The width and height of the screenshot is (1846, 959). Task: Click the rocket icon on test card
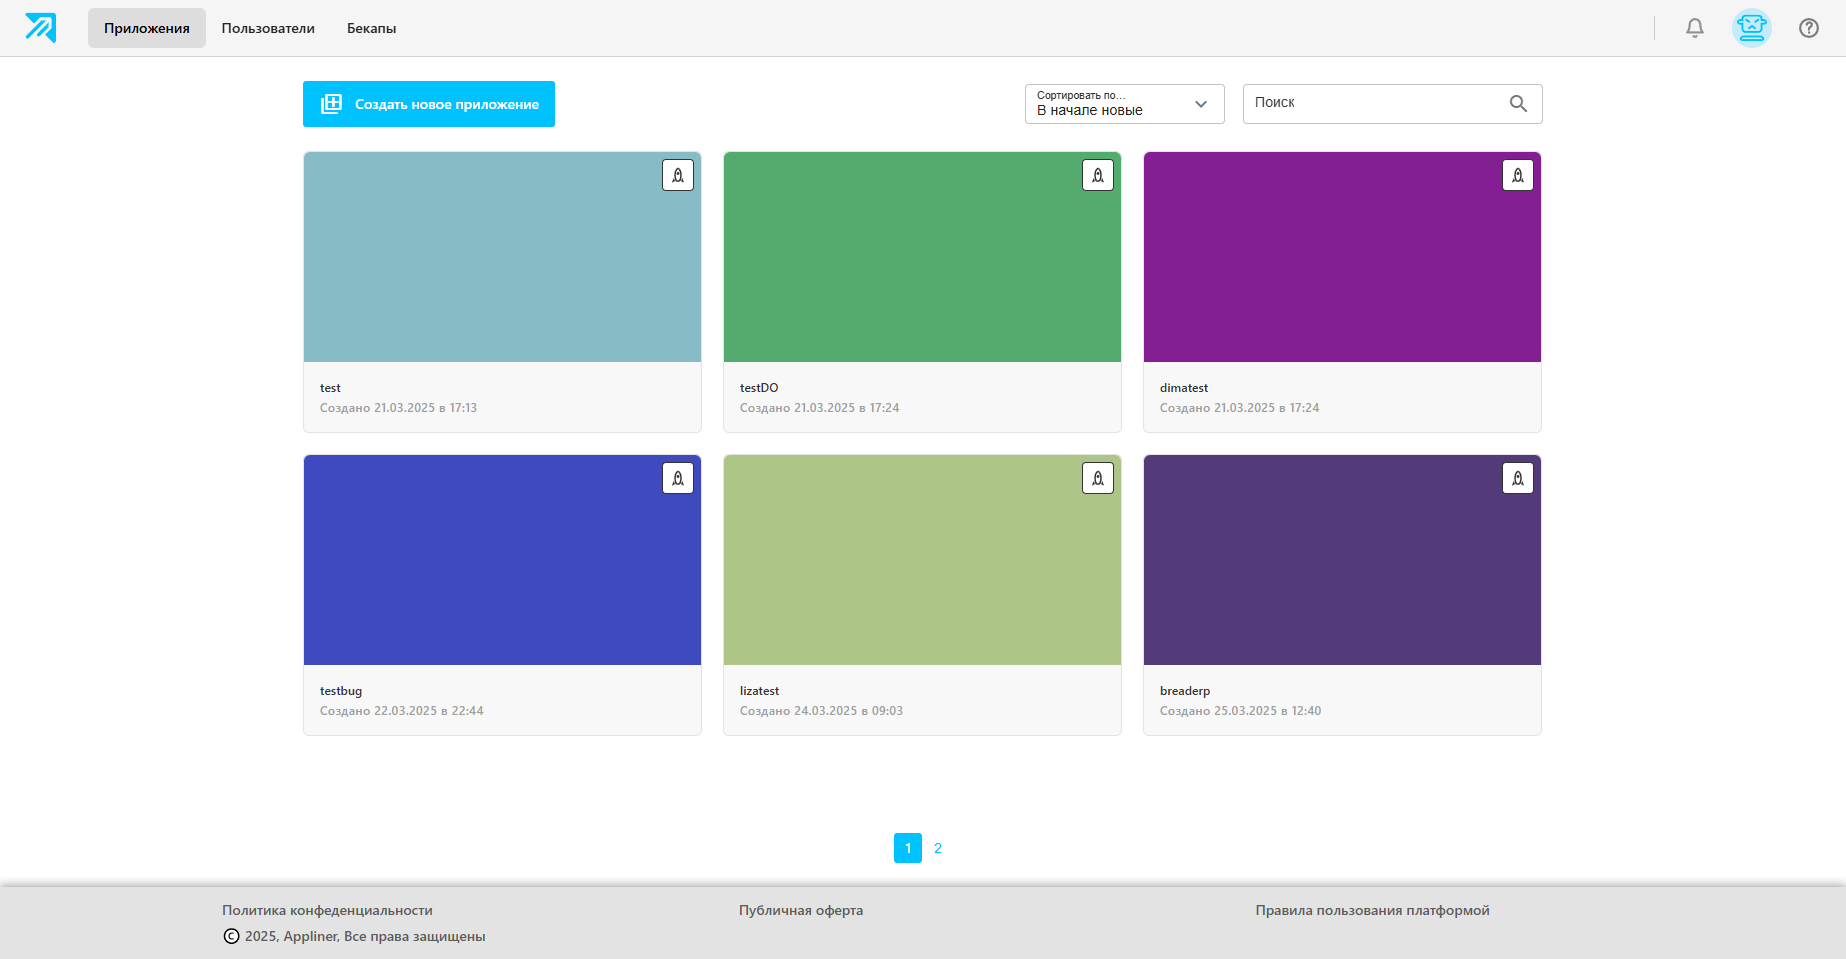pyautogui.click(x=678, y=175)
